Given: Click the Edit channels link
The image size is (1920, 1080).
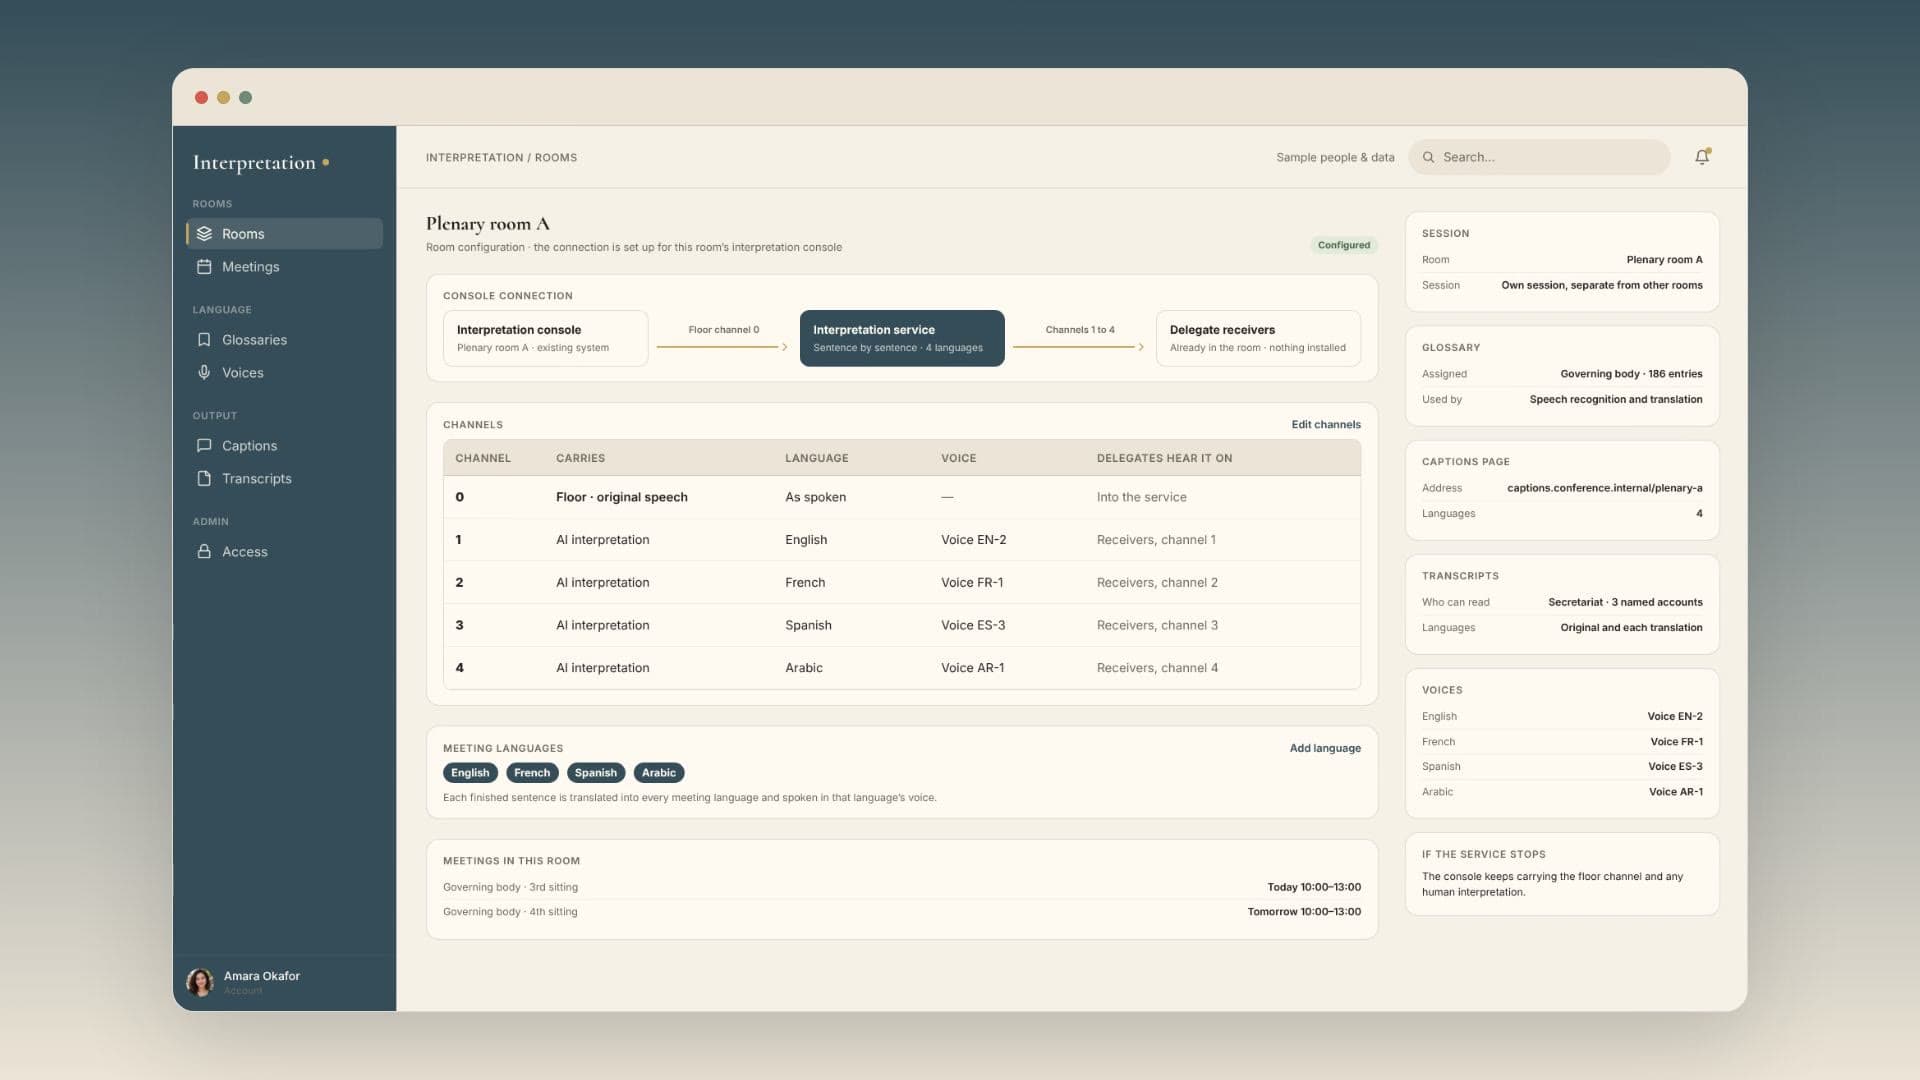Looking at the screenshot, I should [1325, 424].
